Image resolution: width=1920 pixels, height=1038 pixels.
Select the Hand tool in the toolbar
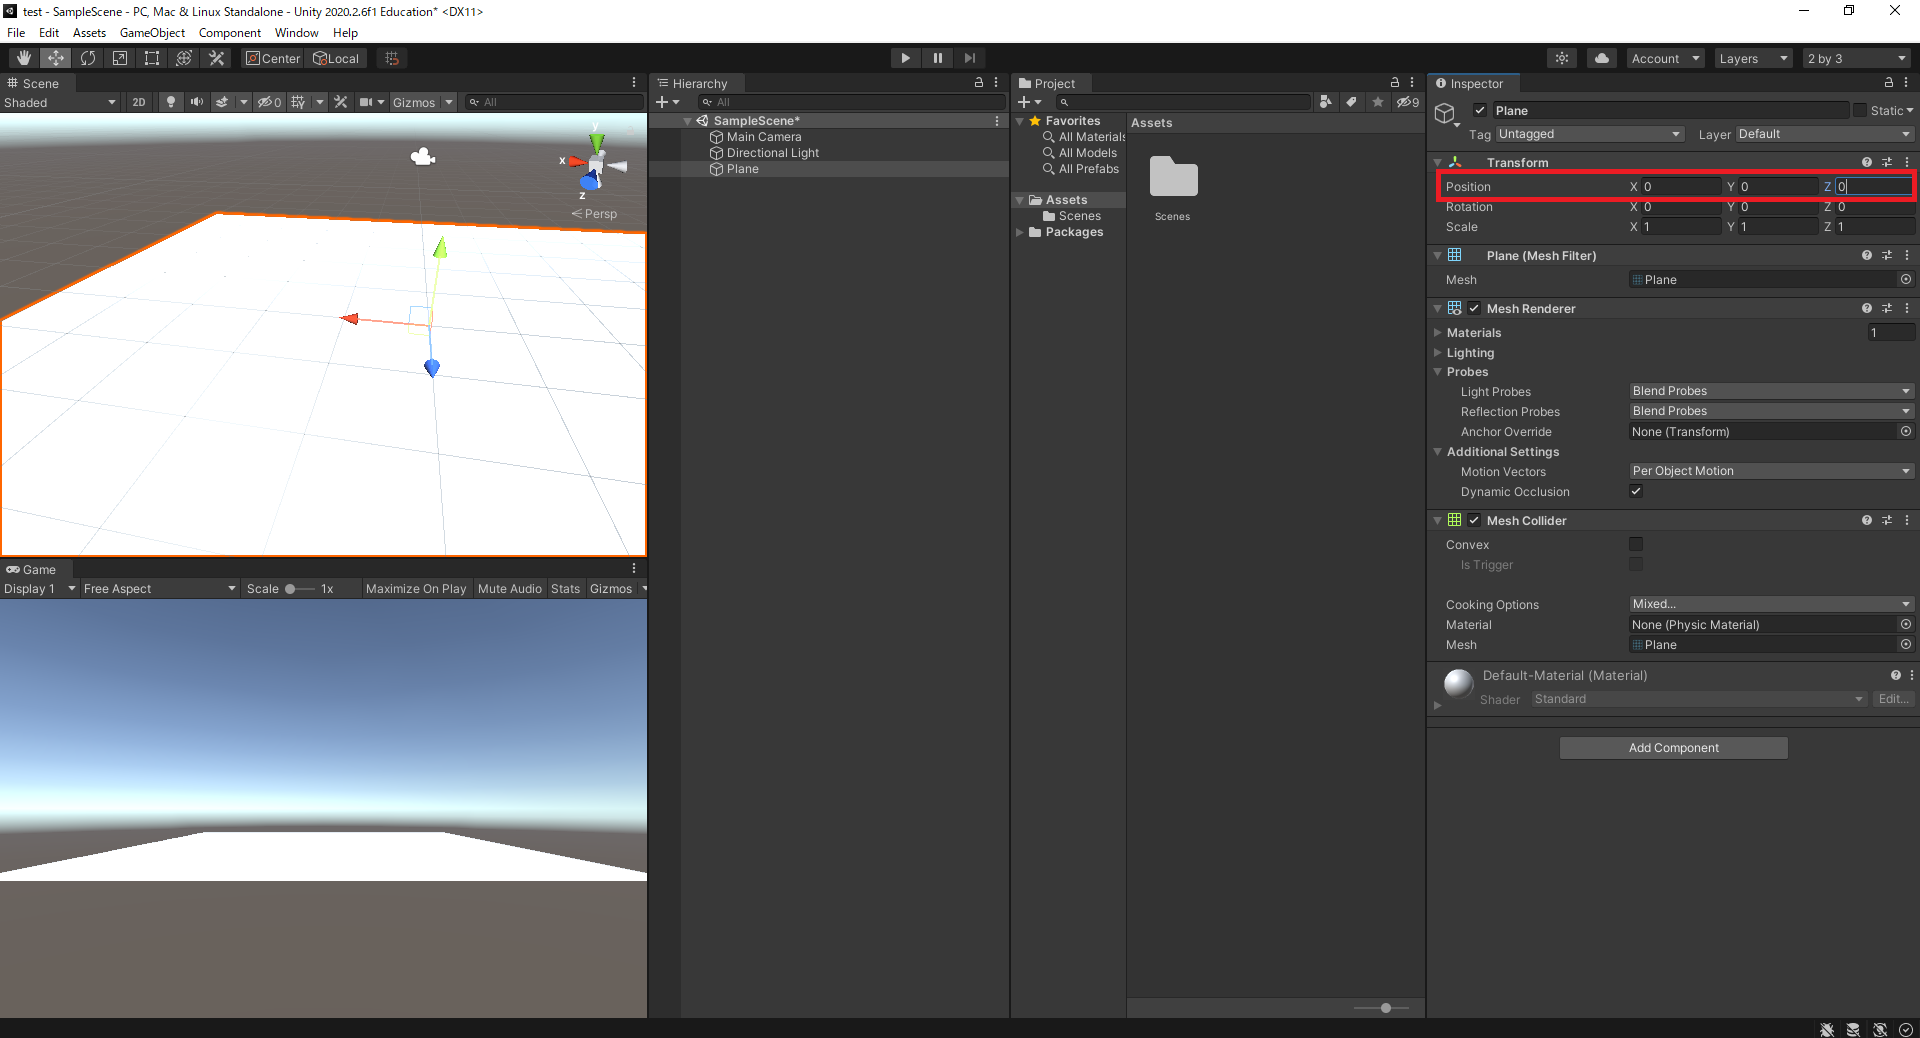(23, 57)
